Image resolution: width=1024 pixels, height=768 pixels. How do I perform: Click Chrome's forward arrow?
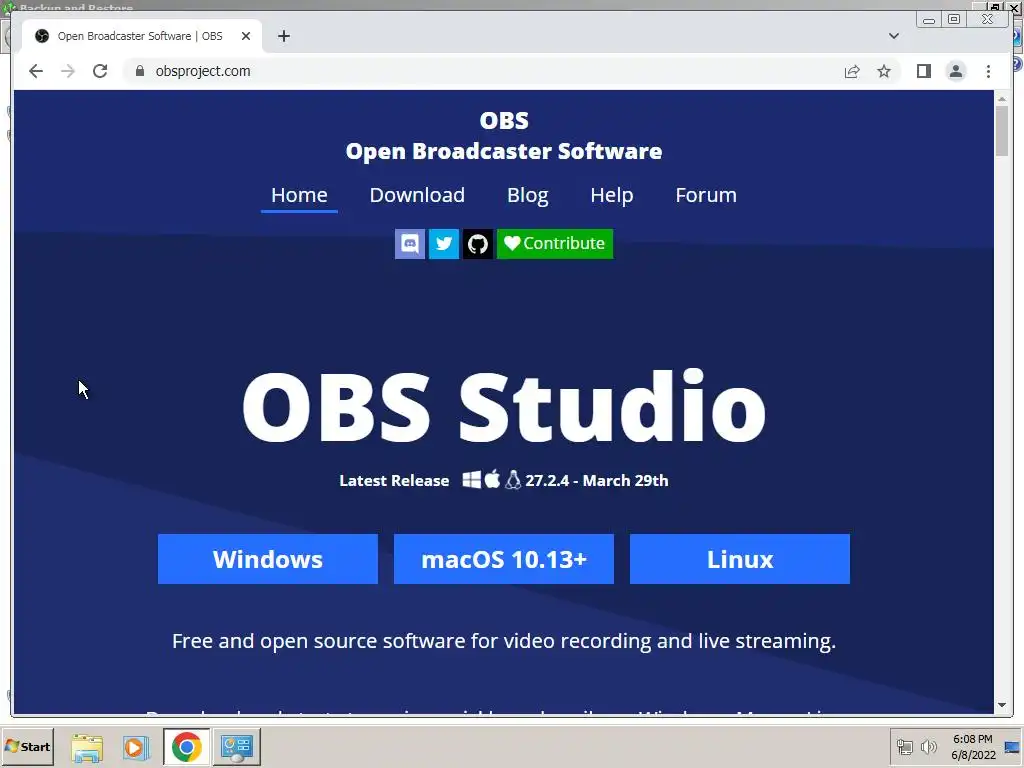click(x=68, y=71)
